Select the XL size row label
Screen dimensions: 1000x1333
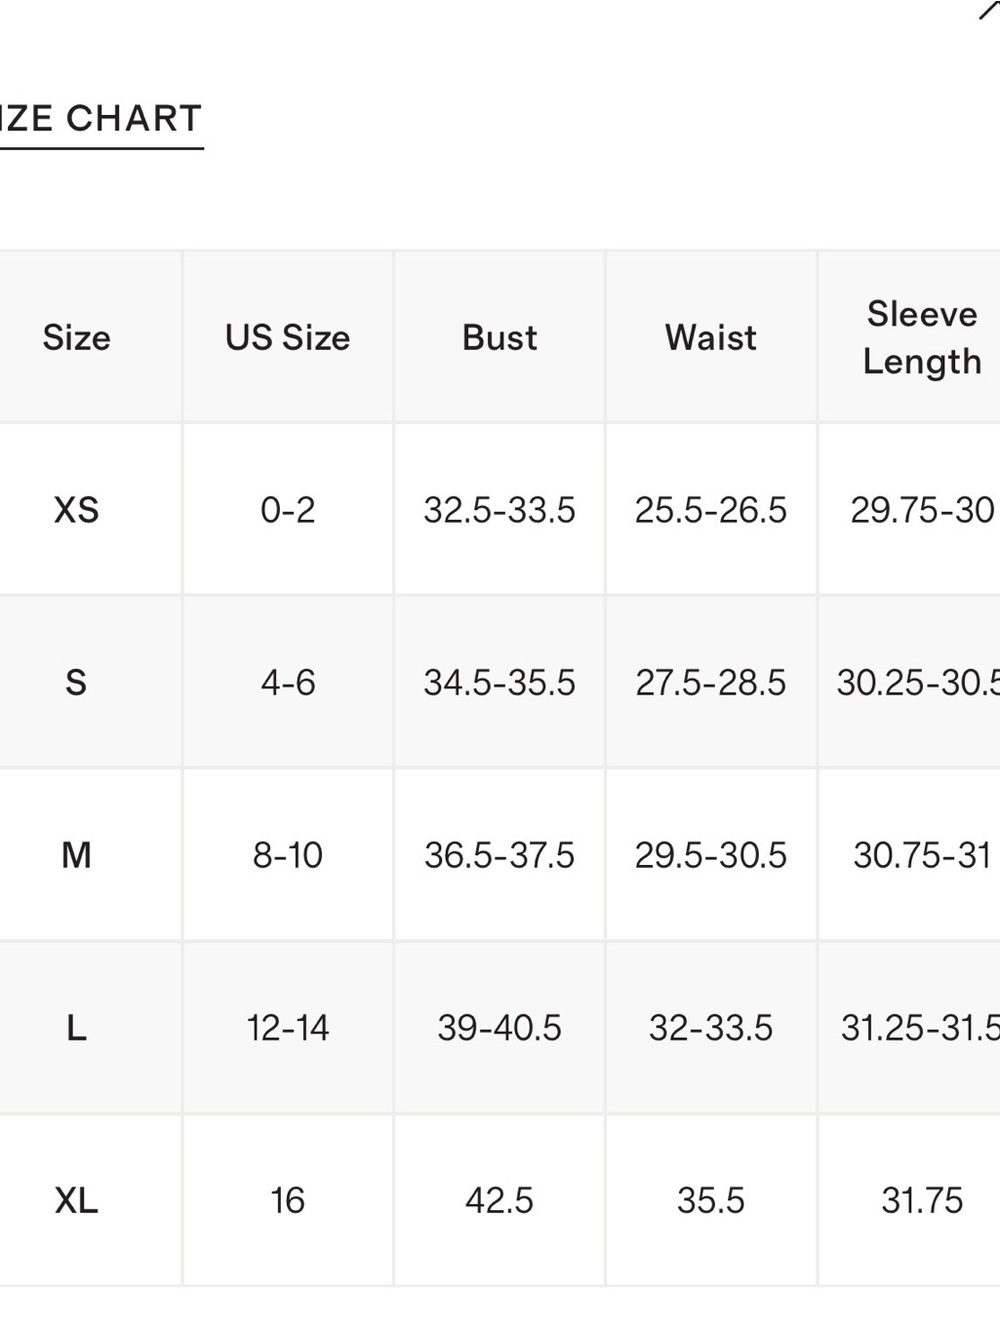click(76, 1201)
